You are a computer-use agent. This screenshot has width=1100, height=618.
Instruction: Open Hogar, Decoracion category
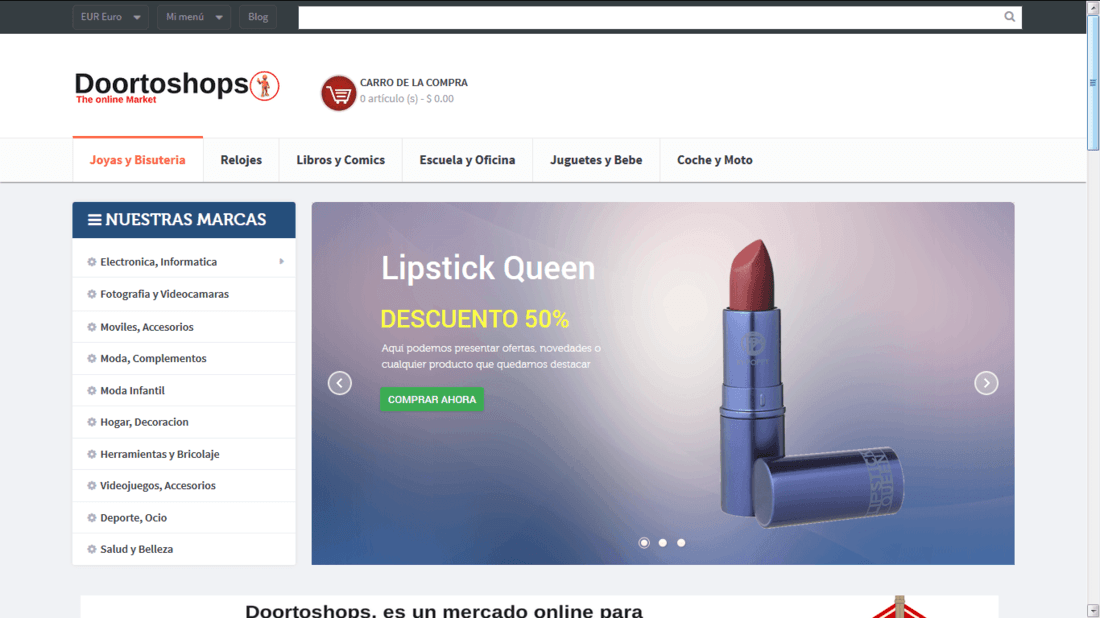coord(144,422)
